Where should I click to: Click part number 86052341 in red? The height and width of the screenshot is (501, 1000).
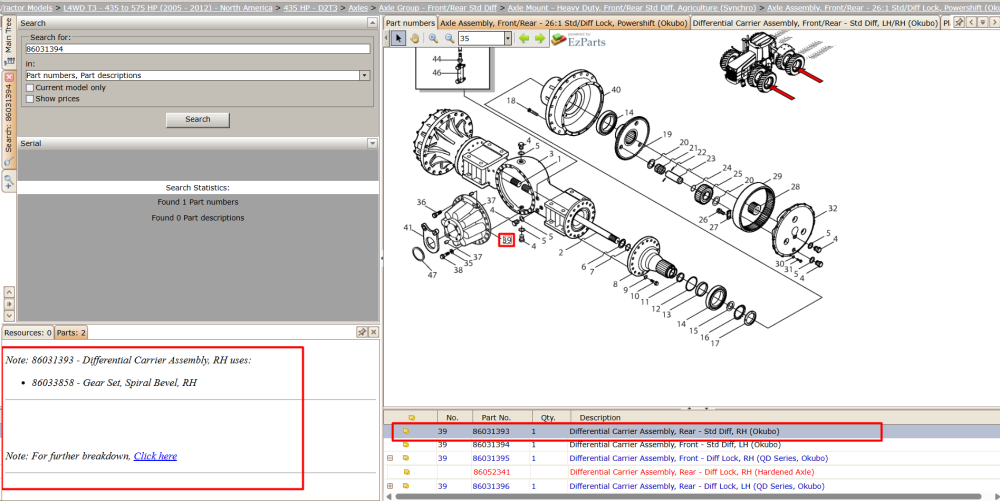click(x=491, y=472)
